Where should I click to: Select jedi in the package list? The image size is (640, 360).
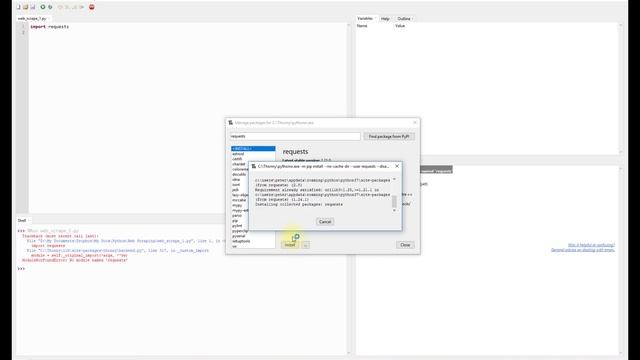click(235, 190)
